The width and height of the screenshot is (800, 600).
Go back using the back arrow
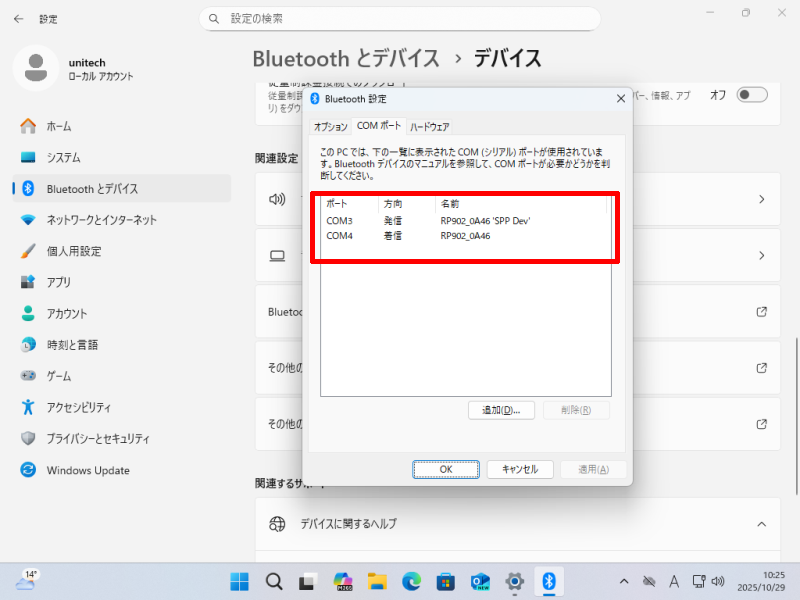(x=18, y=18)
